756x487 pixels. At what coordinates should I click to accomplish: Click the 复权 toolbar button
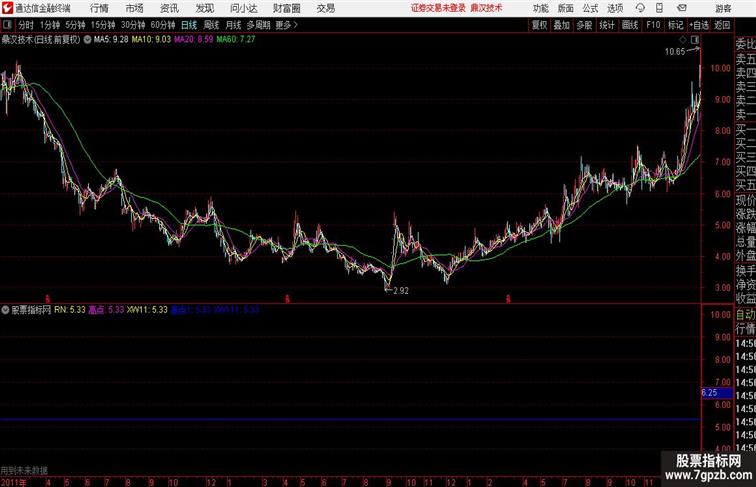point(540,25)
